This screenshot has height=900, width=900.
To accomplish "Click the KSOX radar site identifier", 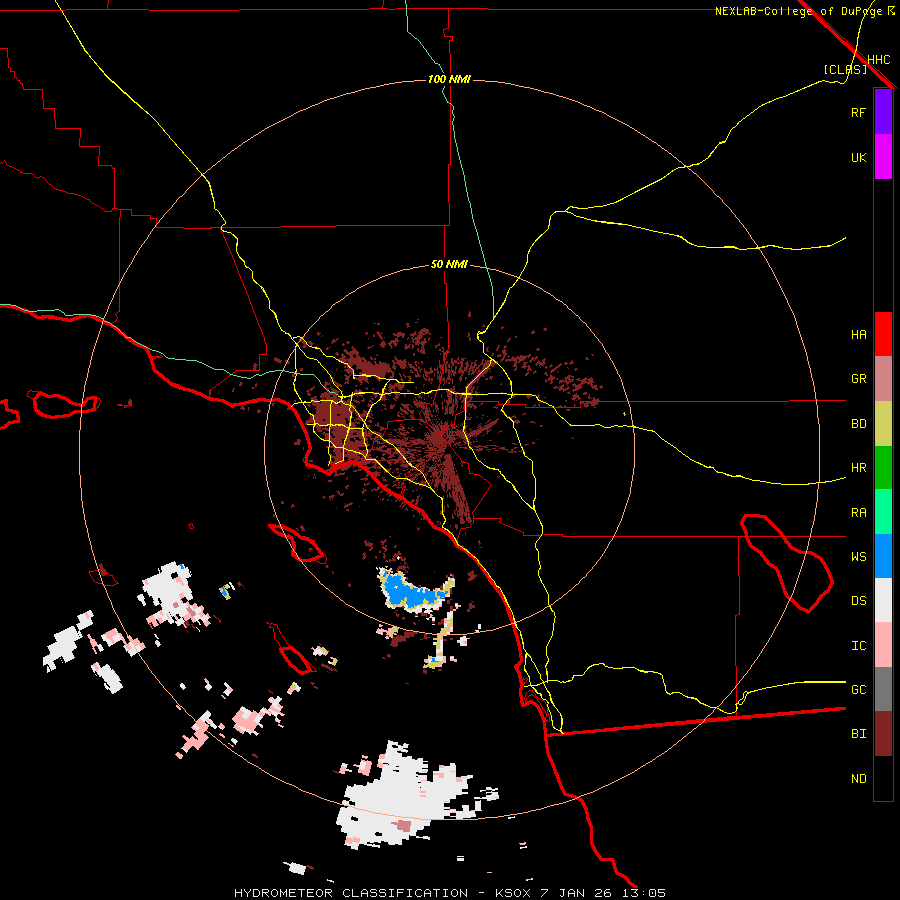I will (x=512, y=893).
